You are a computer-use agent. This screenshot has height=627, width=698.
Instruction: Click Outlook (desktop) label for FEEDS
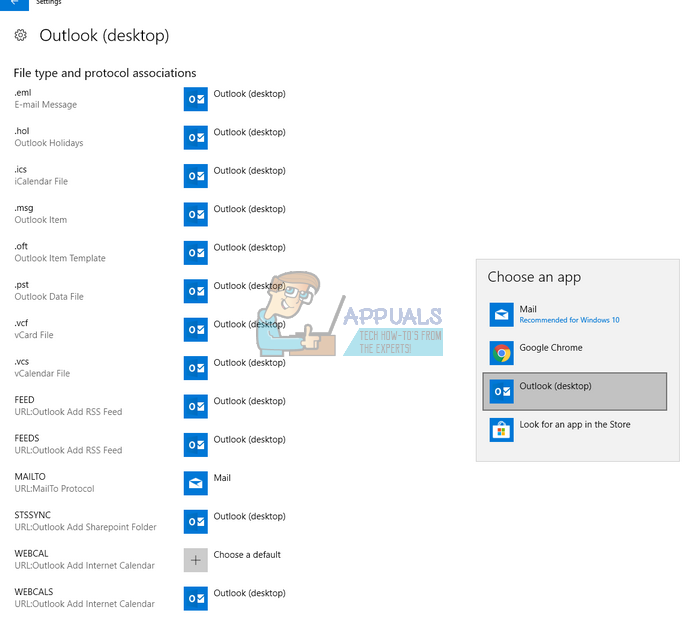[249, 440]
